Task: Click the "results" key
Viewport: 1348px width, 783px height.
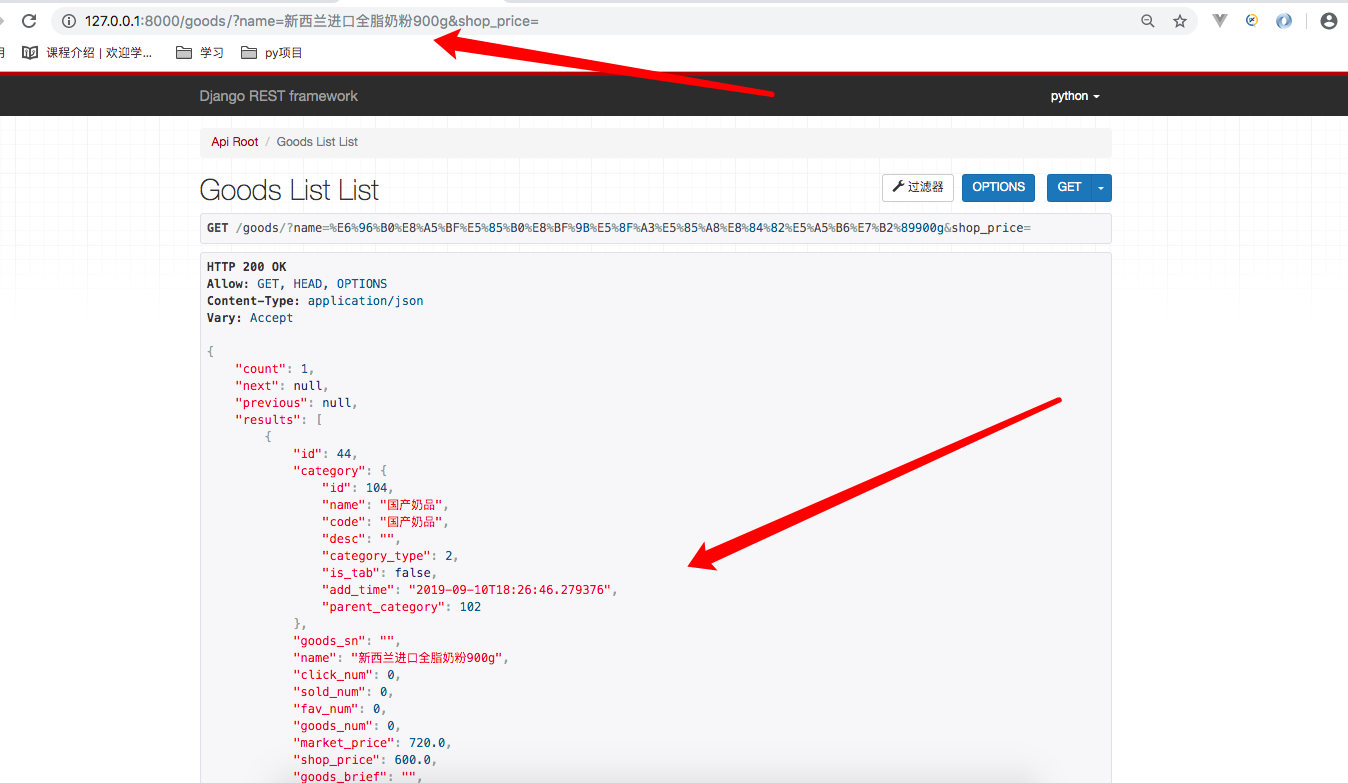Action: [x=268, y=420]
